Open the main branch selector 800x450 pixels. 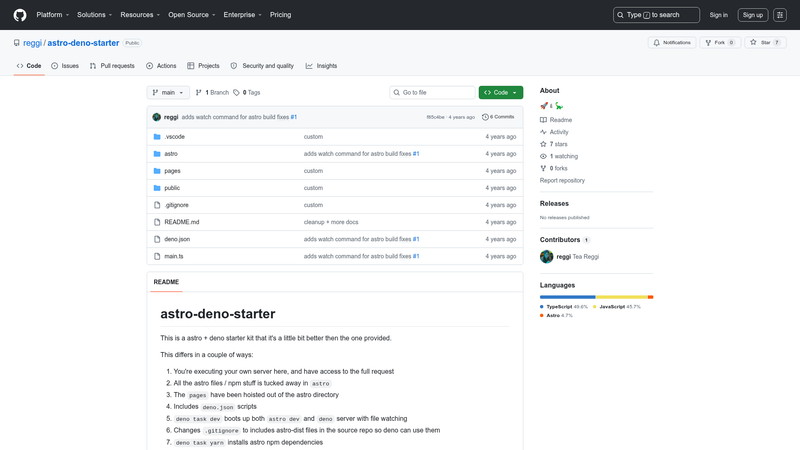tap(168, 92)
